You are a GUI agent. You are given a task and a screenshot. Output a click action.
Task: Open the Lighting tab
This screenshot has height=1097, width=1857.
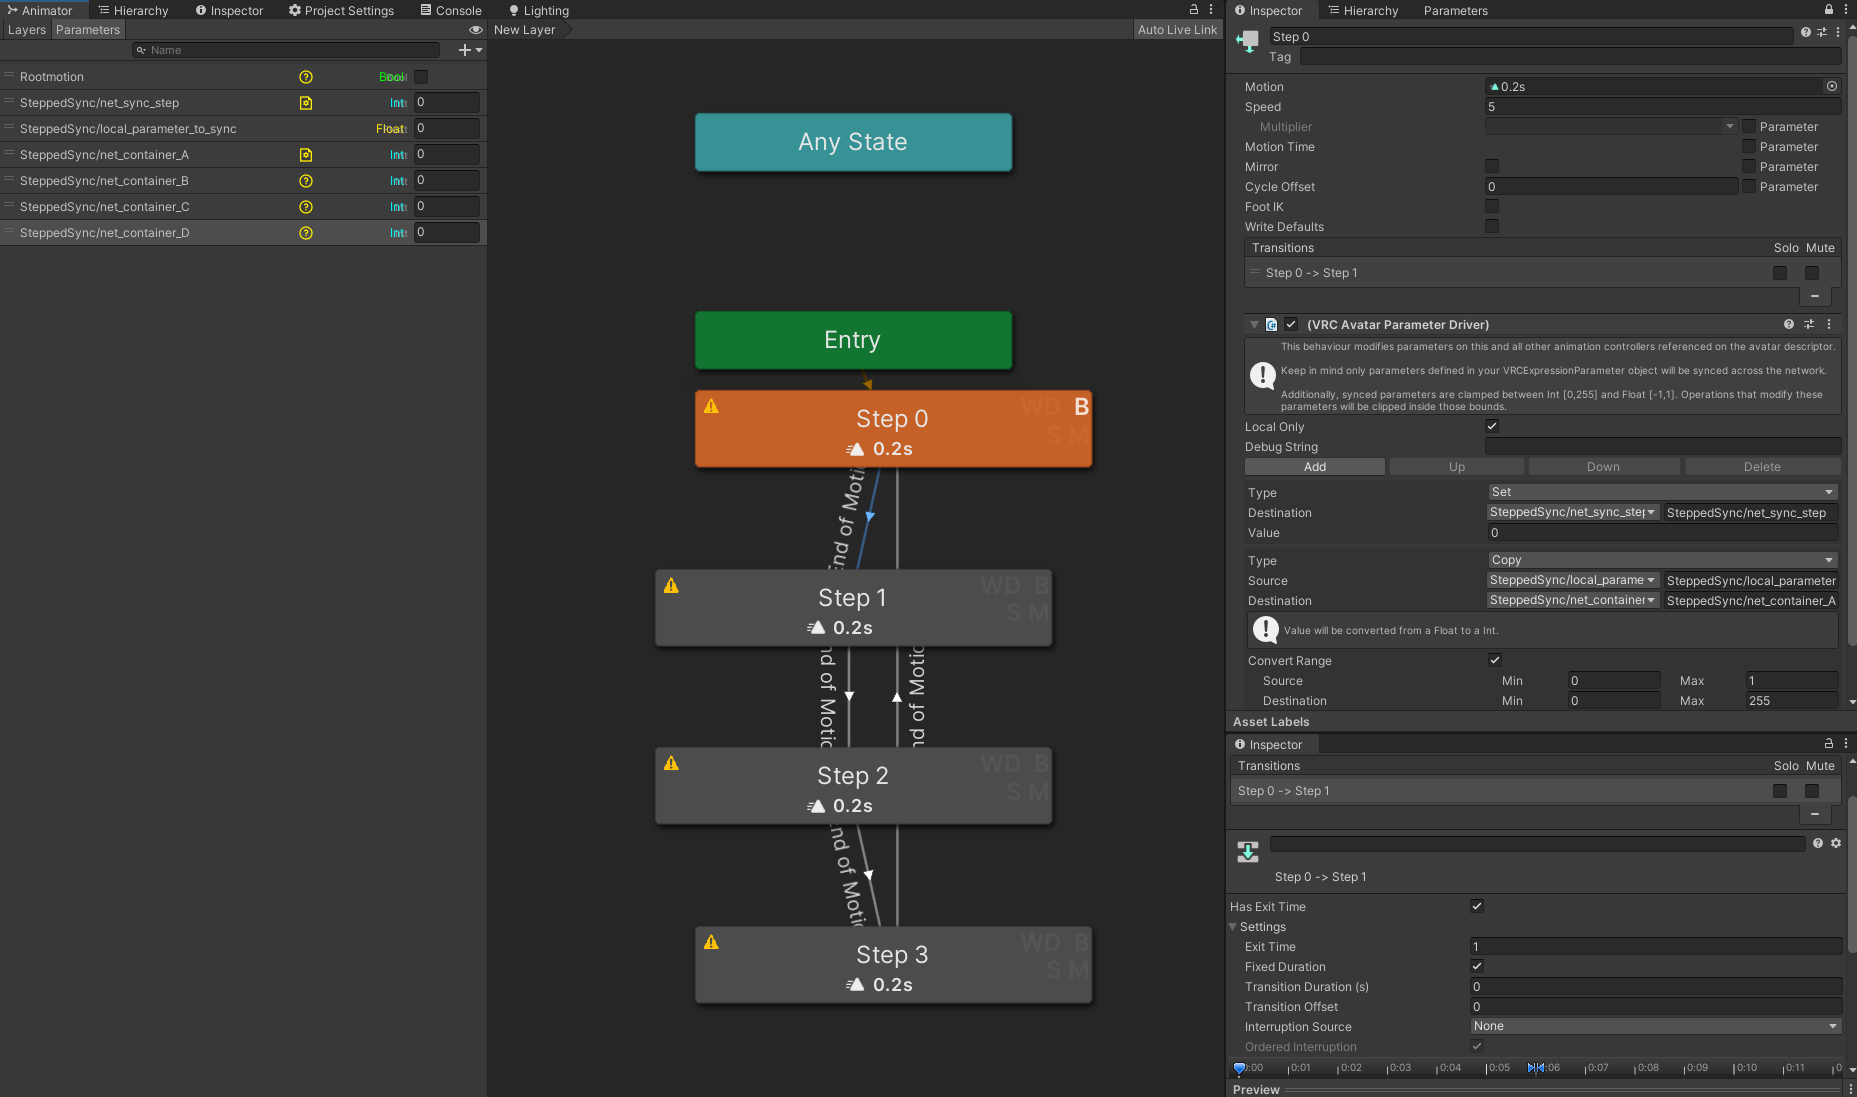coord(539,10)
